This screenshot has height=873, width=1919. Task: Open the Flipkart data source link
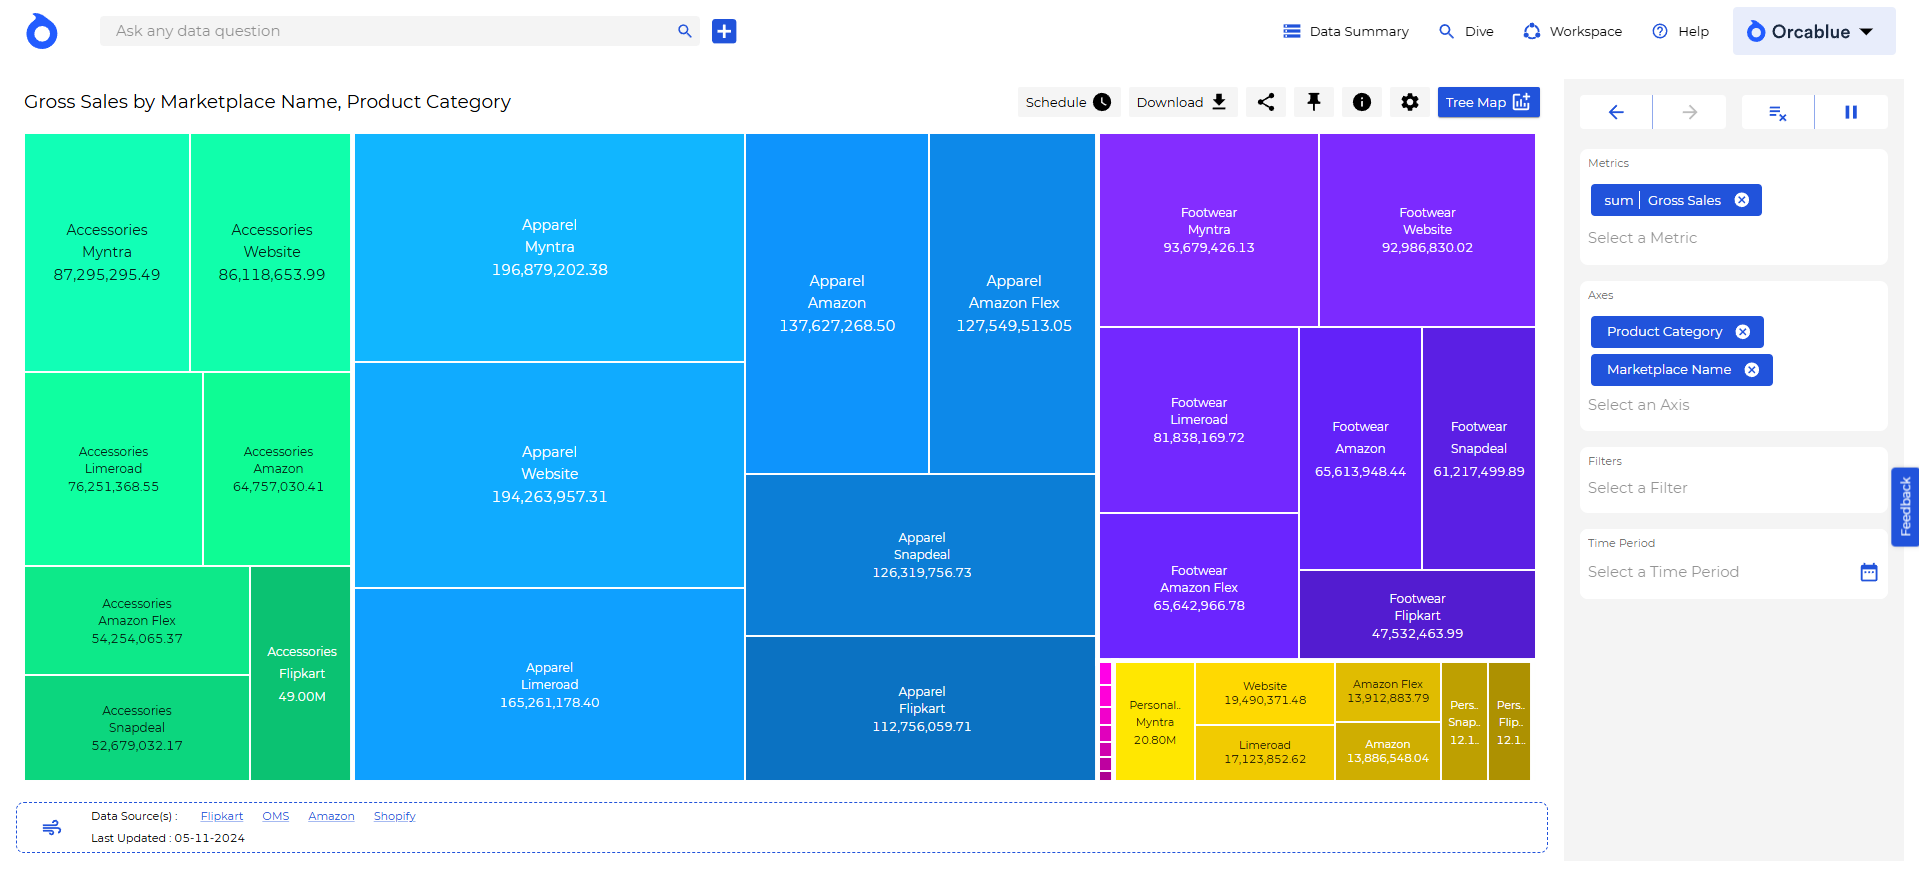pos(222,816)
